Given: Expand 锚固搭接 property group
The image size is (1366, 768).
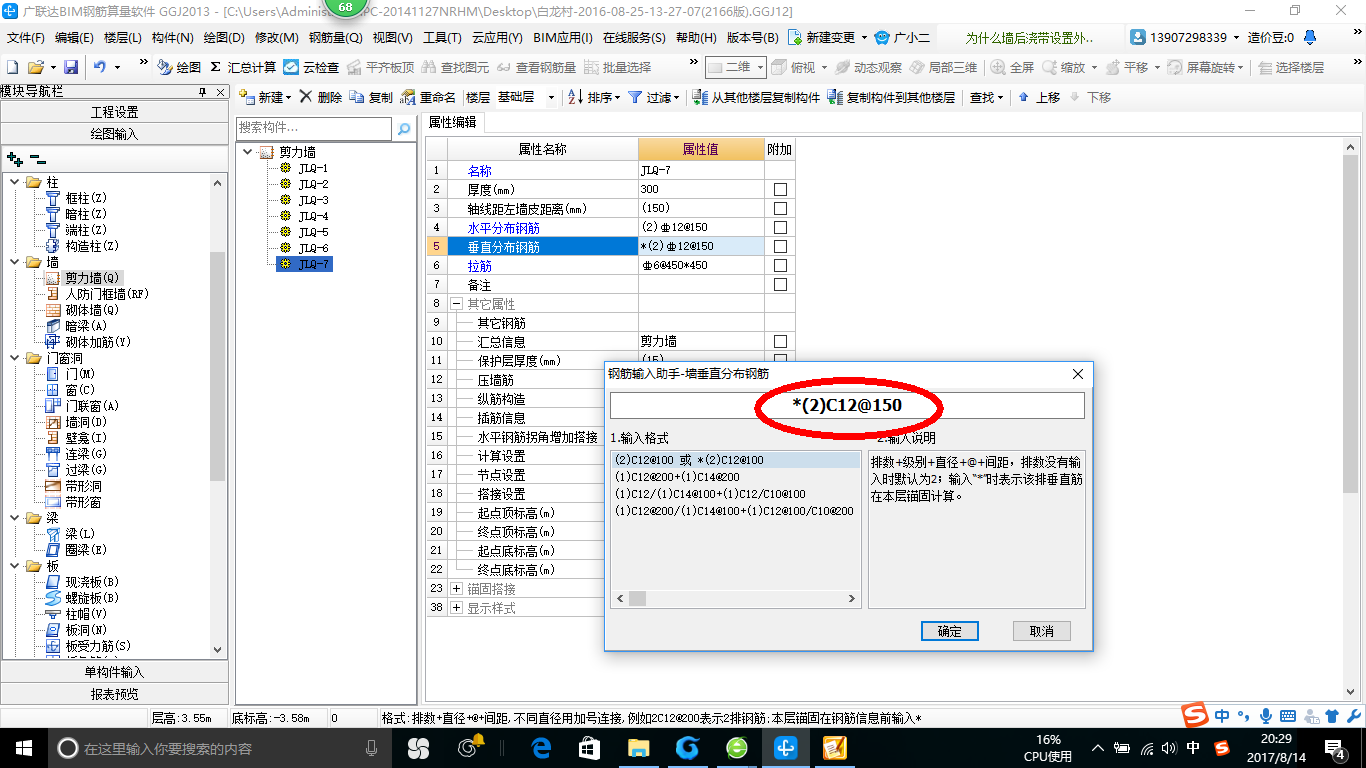Looking at the screenshot, I should [x=457, y=588].
